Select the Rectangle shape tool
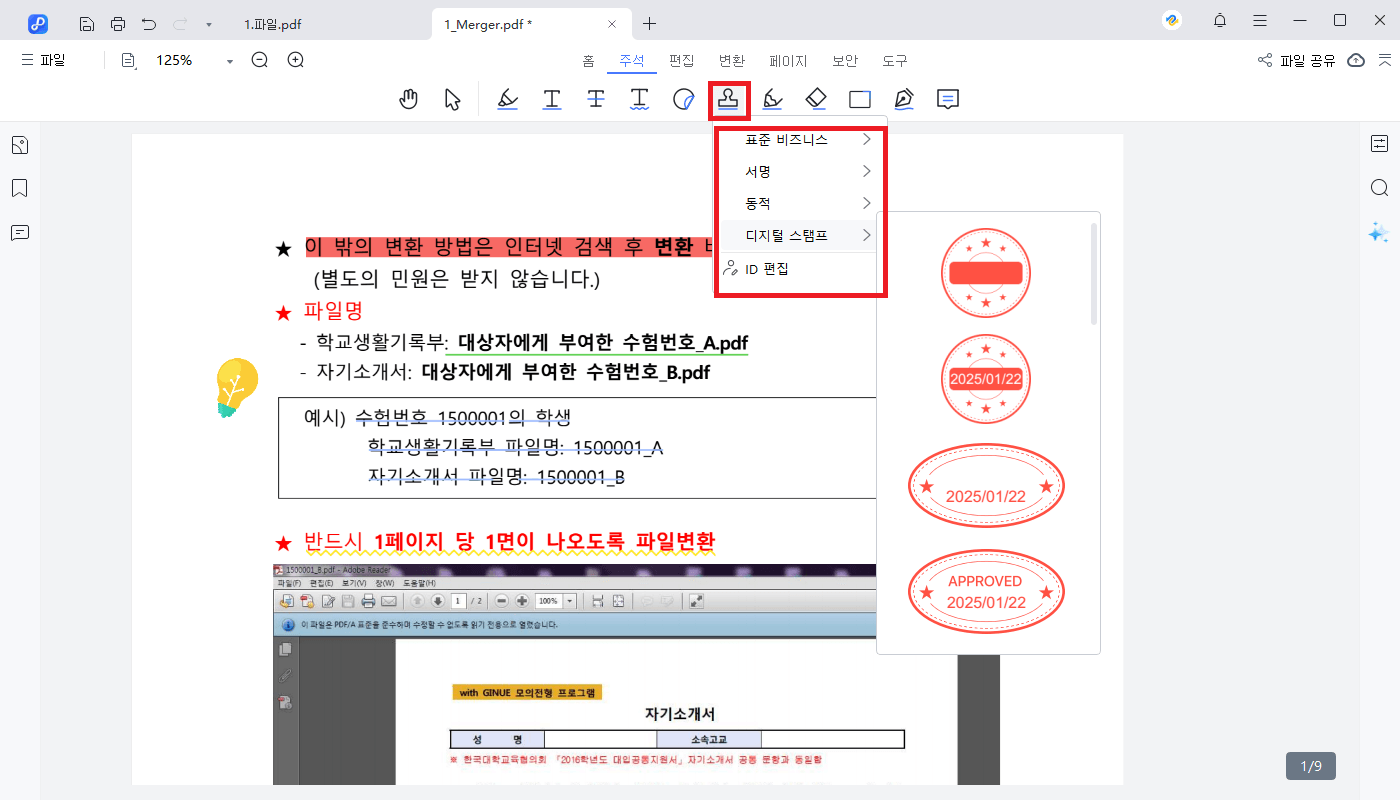The height and width of the screenshot is (800, 1400). [x=860, y=99]
